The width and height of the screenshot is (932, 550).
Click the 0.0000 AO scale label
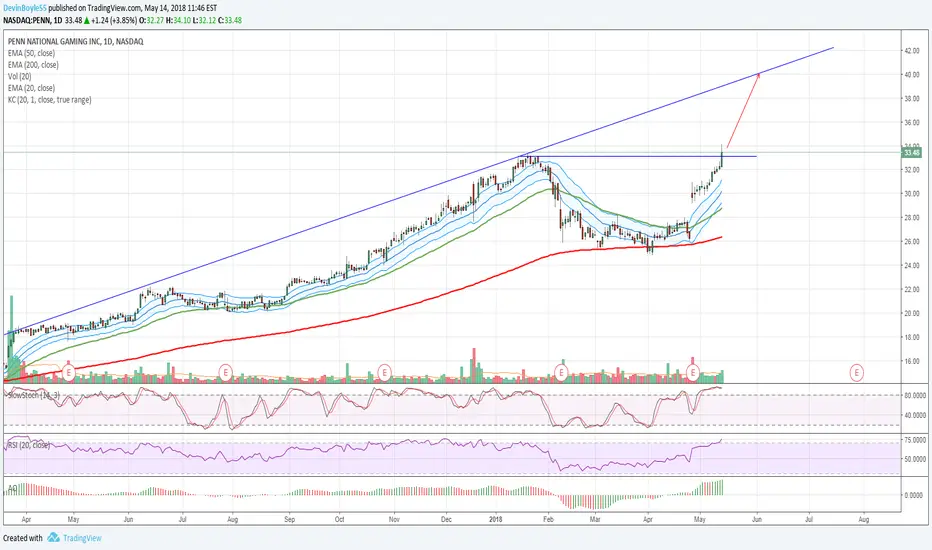pyautogui.click(x=914, y=495)
